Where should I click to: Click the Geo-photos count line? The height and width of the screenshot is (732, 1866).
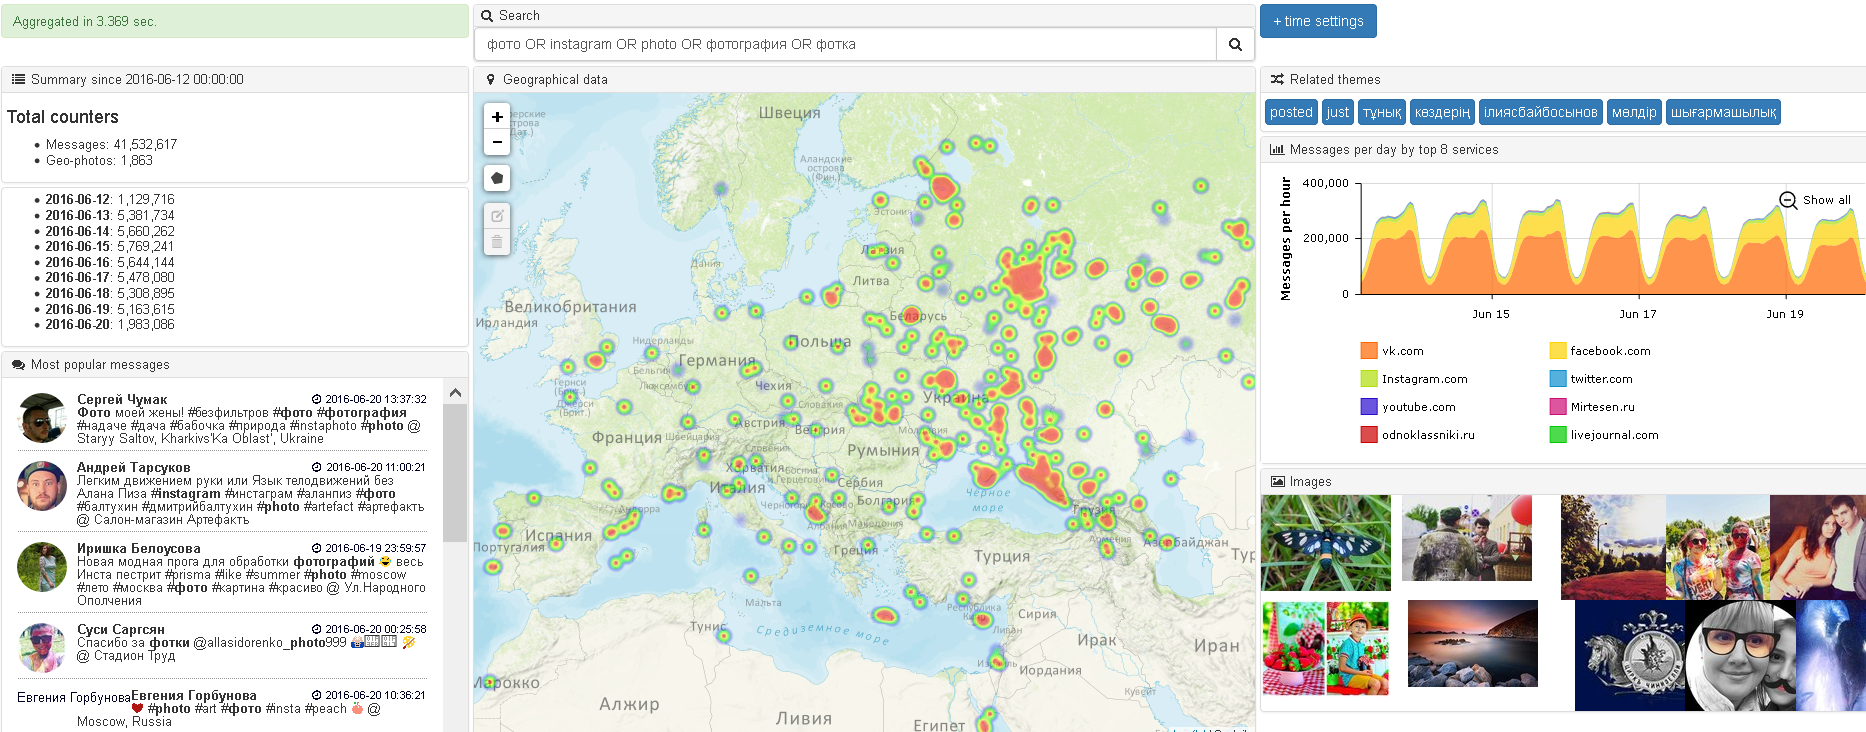[x=99, y=161]
